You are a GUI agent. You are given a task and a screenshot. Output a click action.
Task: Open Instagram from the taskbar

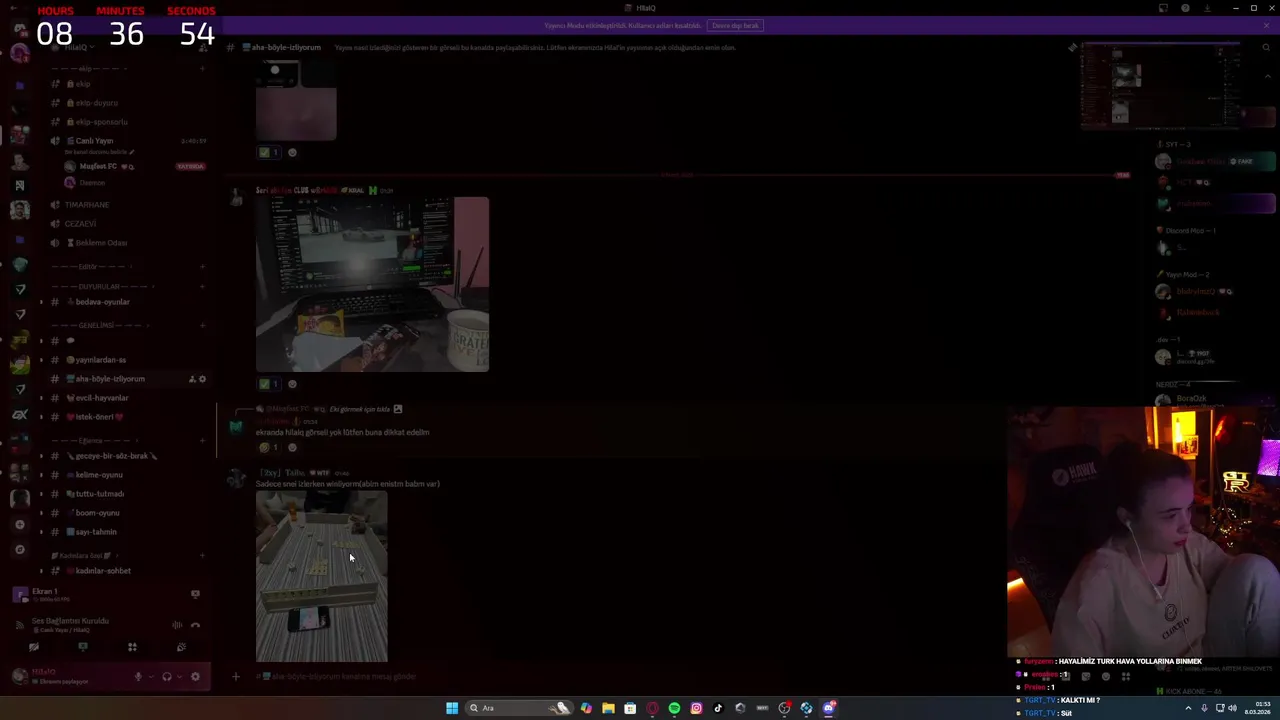696,708
